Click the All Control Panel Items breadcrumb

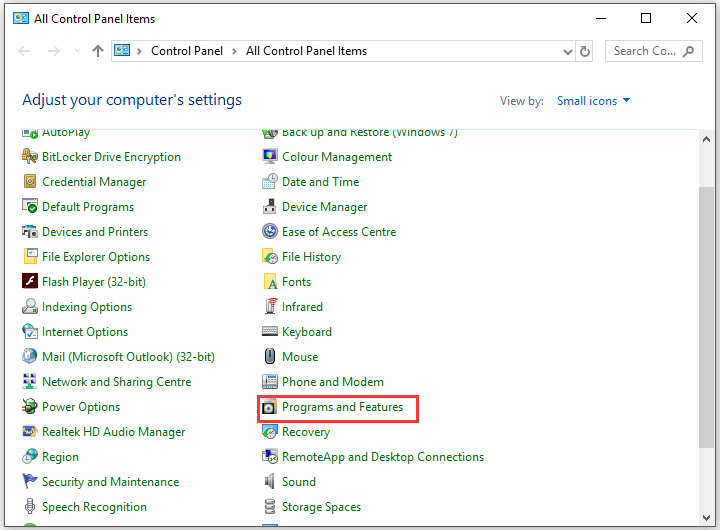[x=306, y=51]
